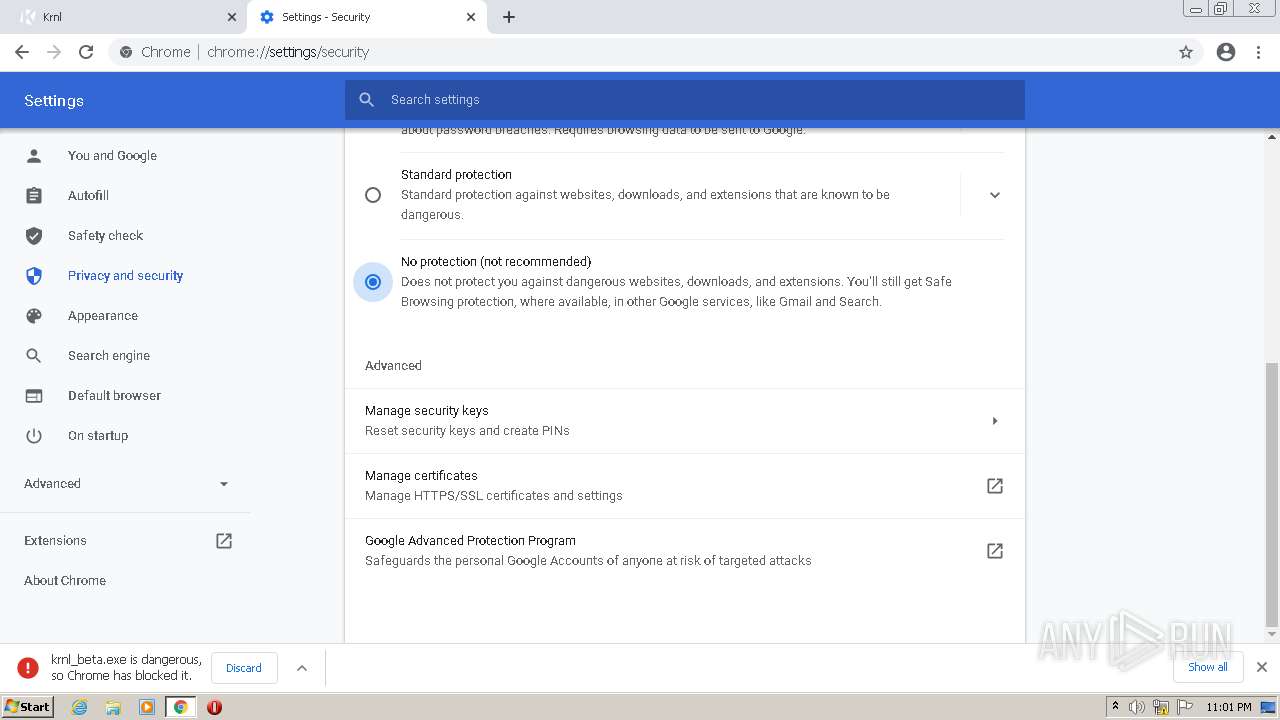
Task: Click the volume speaker tray icon
Action: click(x=1137, y=707)
